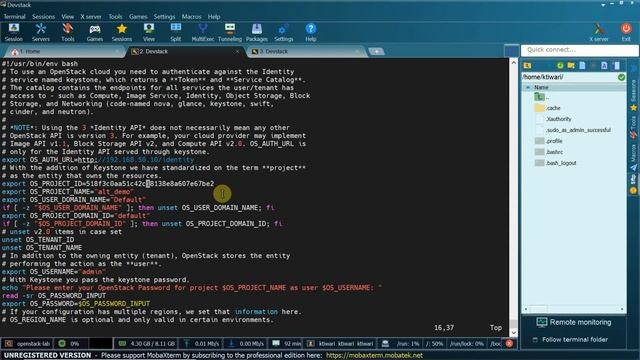Select the .sudo_as_admin_successful file
The height and width of the screenshot is (360, 640).
point(573,130)
